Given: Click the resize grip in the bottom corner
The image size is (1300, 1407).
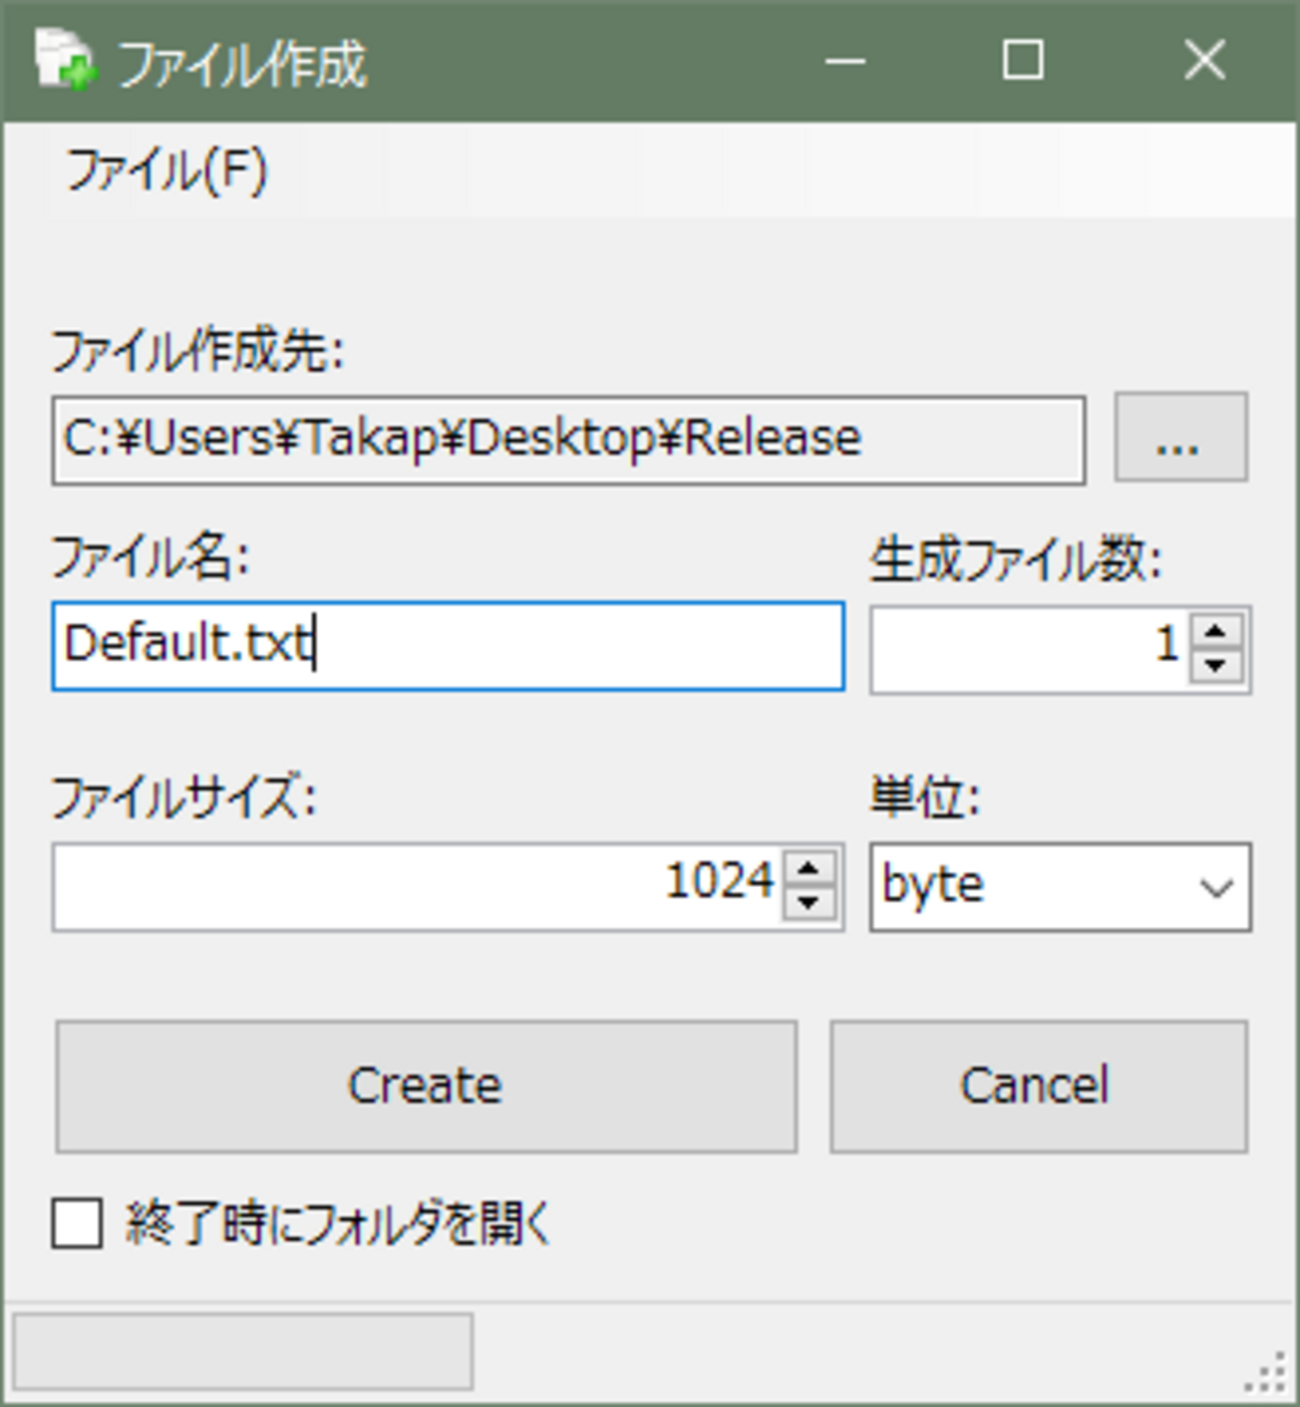Looking at the screenshot, I should coord(1267,1374).
